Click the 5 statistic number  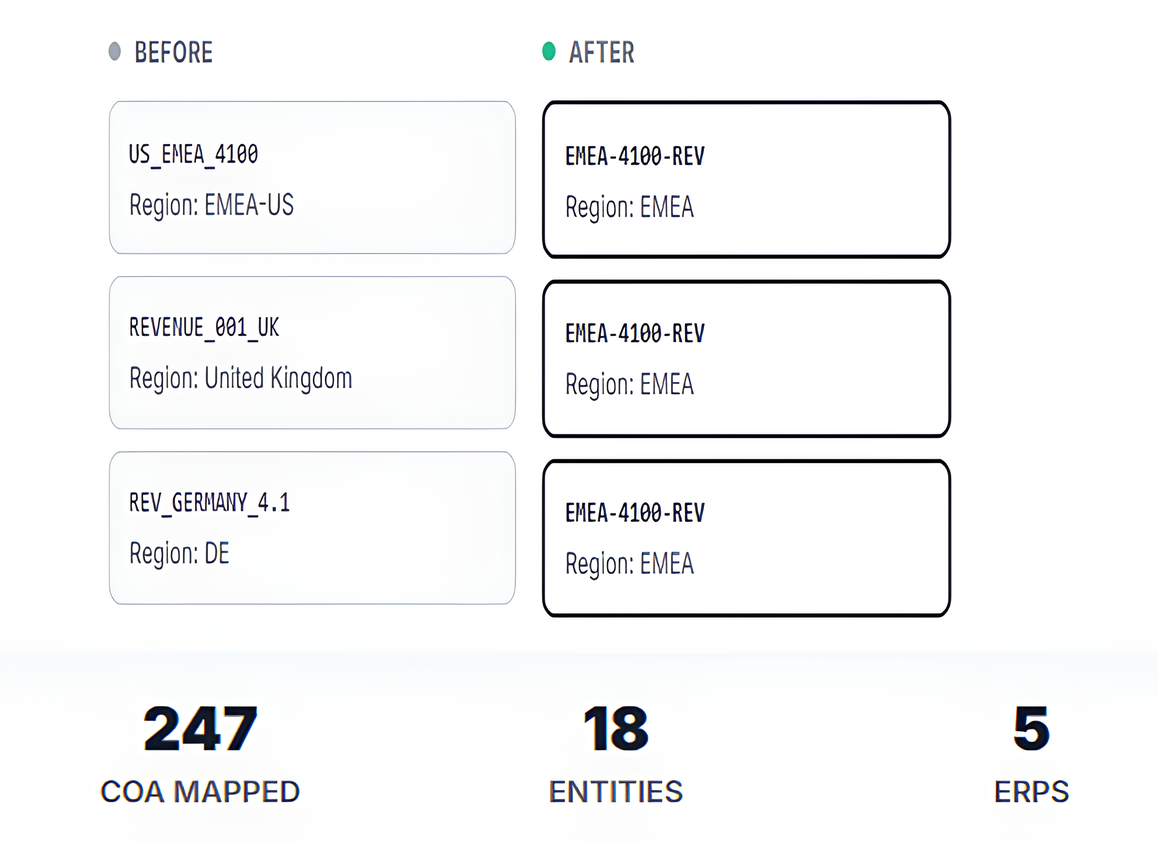pyautogui.click(x=1031, y=729)
